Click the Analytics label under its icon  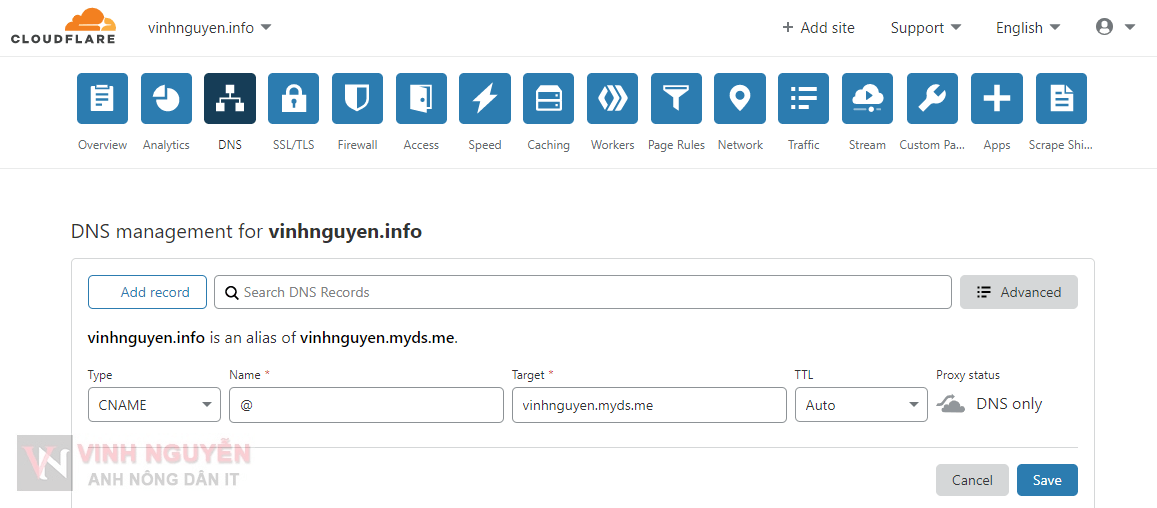point(166,145)
